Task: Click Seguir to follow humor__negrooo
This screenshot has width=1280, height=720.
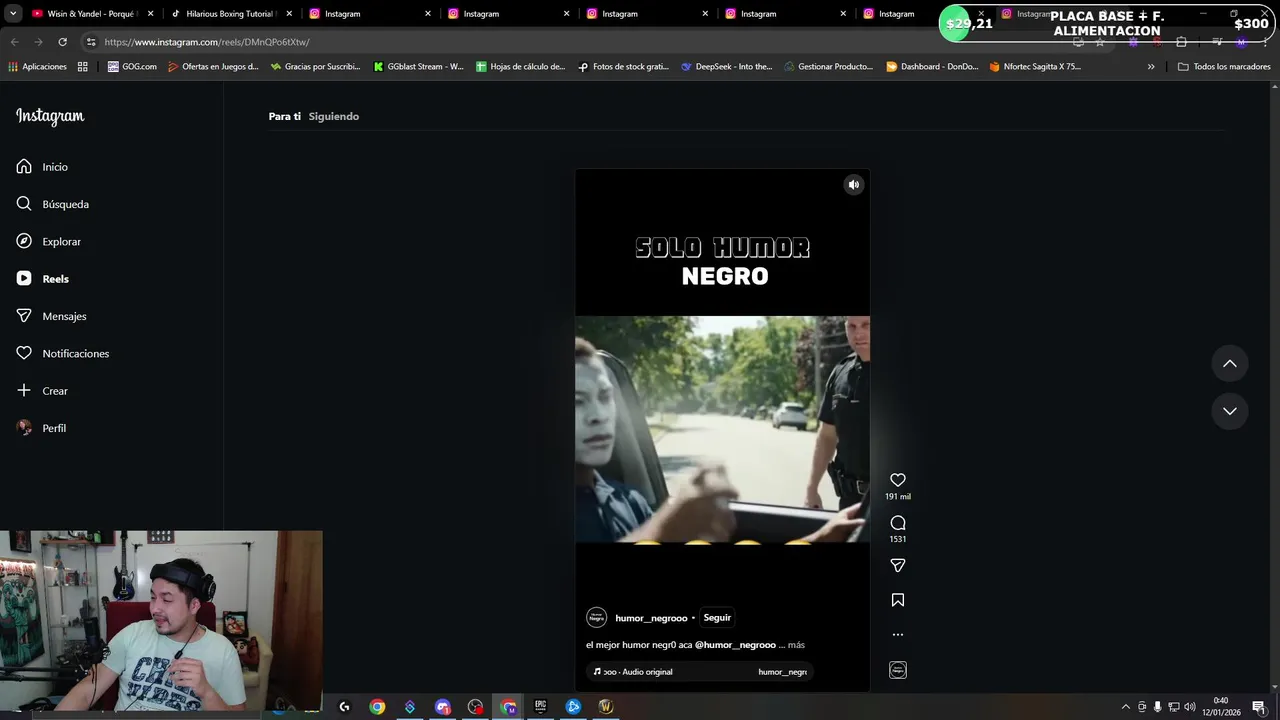Action: (x=717, y=618)
